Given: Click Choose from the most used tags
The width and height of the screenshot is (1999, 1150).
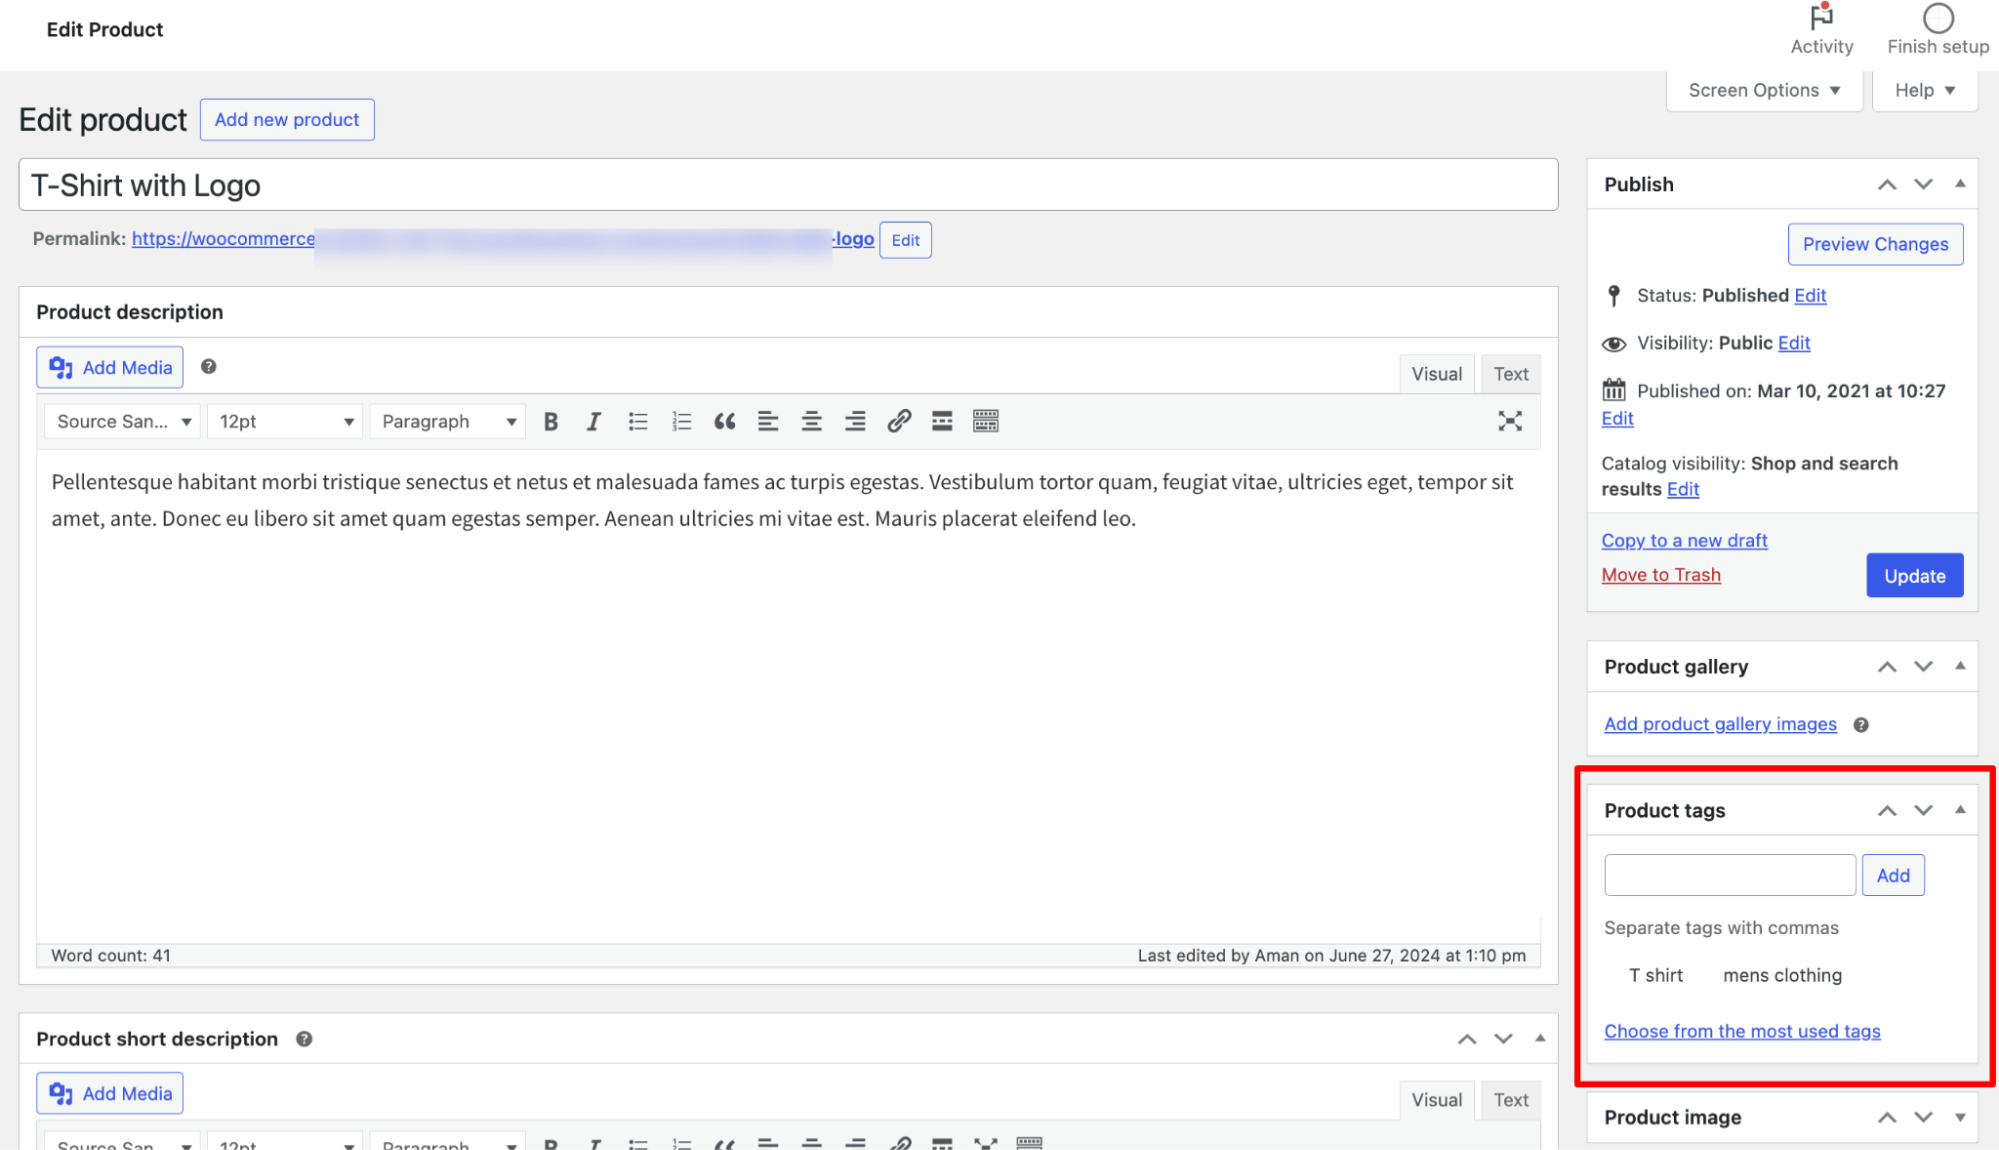Looking at the screenshot, I should tap(1742, 1031).
